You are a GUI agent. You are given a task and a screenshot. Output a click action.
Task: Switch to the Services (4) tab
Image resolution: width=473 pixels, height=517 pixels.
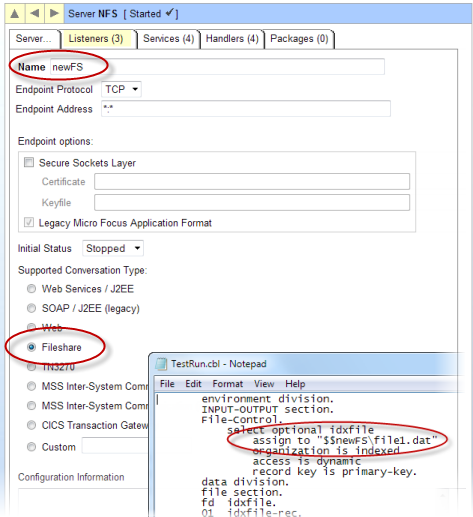[x=168, y=39]
